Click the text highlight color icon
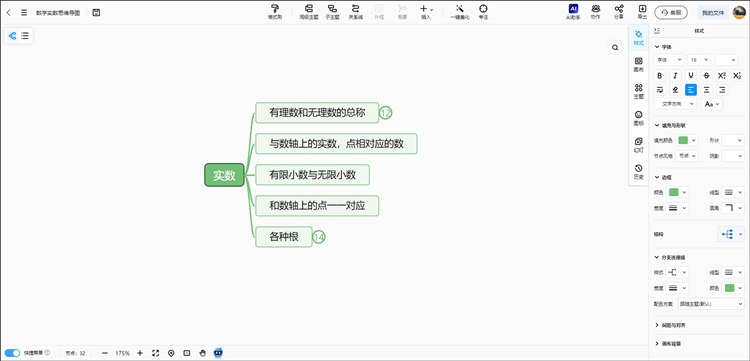This screenshot has width=750, height=361. [675, 89]
